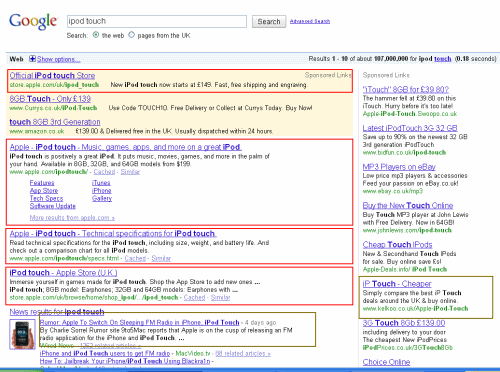Open 'iP Touch - Cheaper' Kelkoo ad
The width and height of the screenshot is (500, 372).
tap(397, 284)
